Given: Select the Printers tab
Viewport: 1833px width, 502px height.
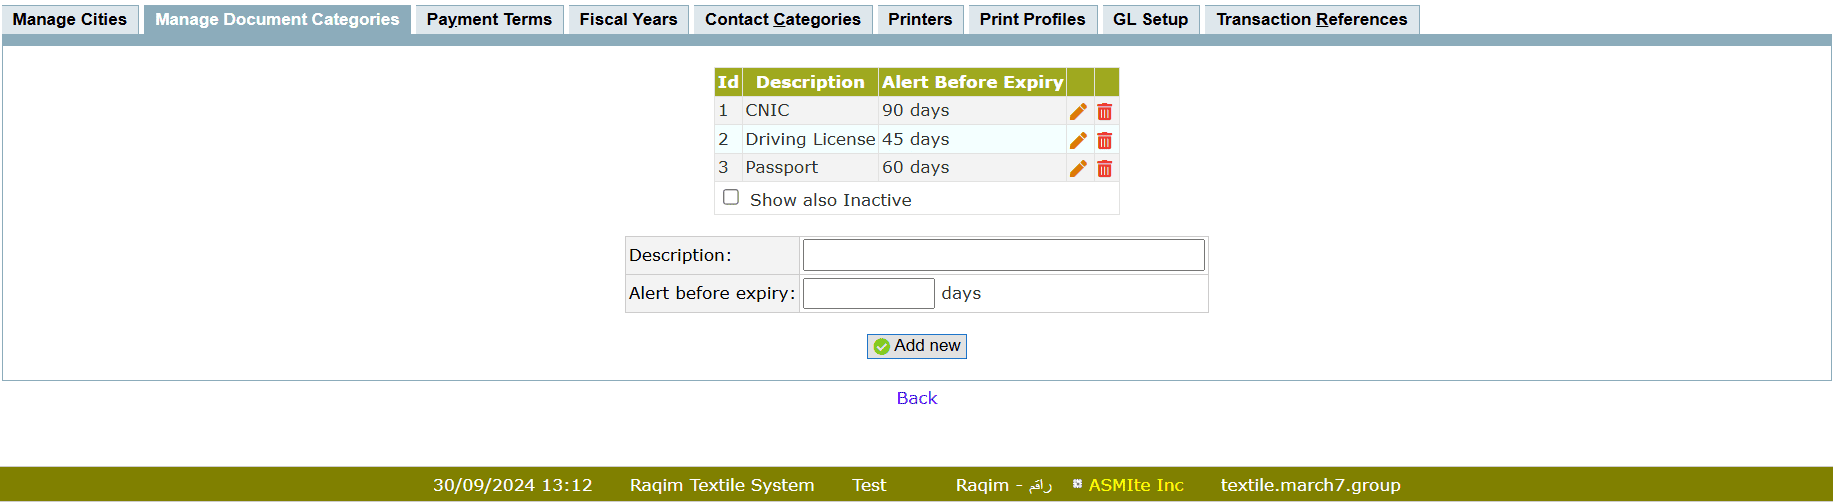Looking at the screenshot, I should (920, 19).
